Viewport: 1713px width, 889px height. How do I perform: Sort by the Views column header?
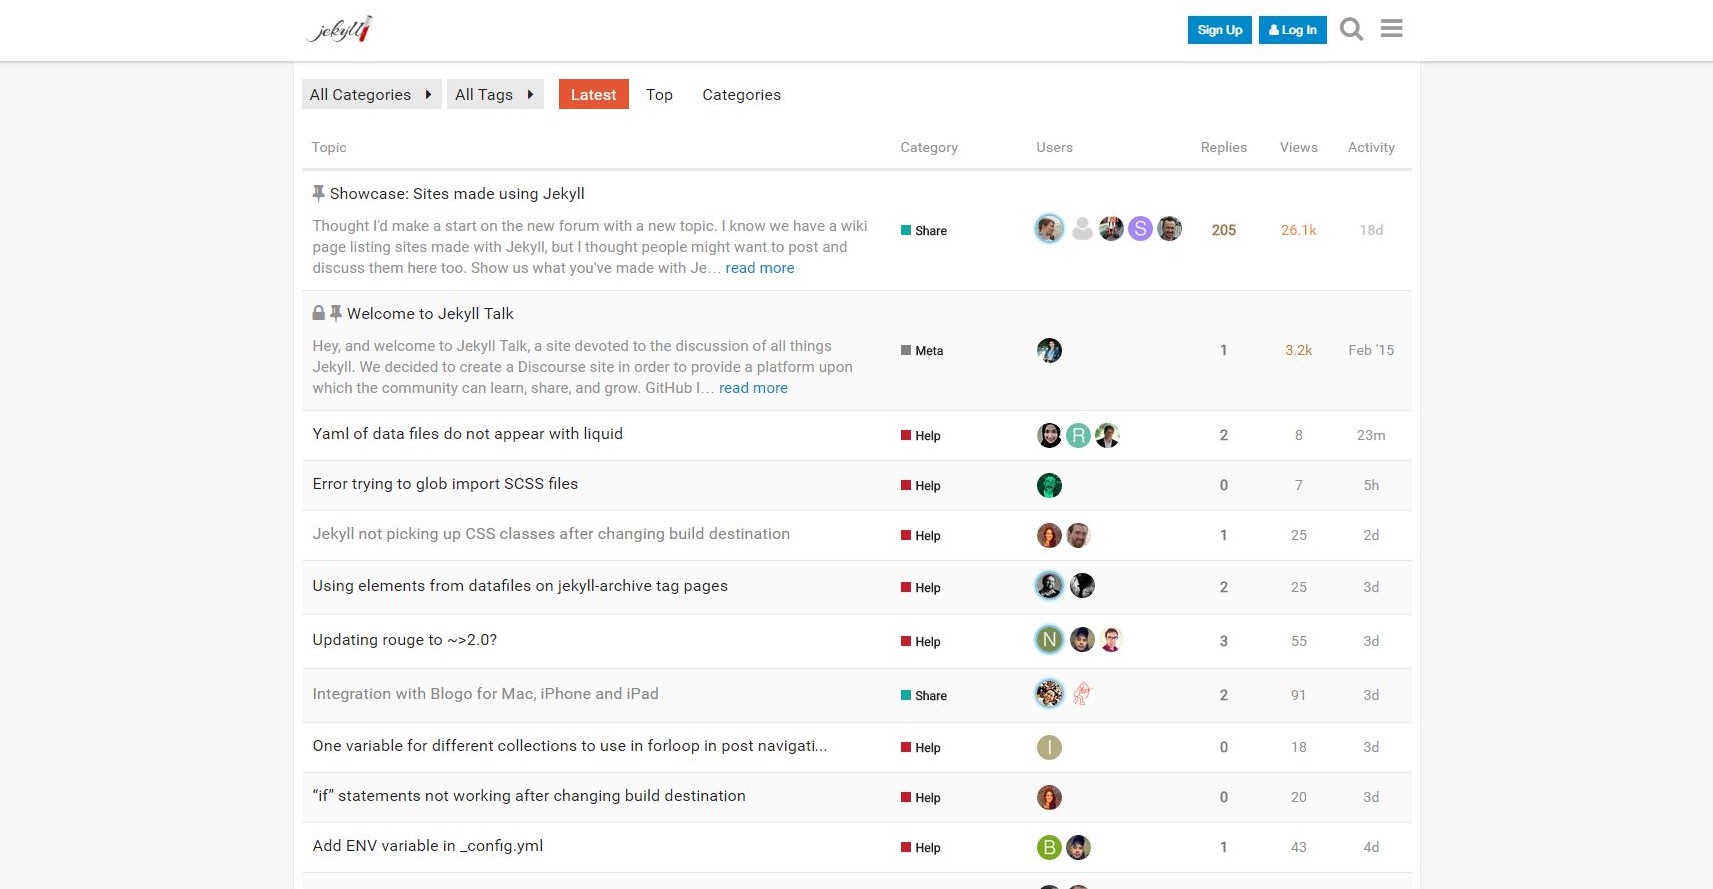coord(1299,147)
